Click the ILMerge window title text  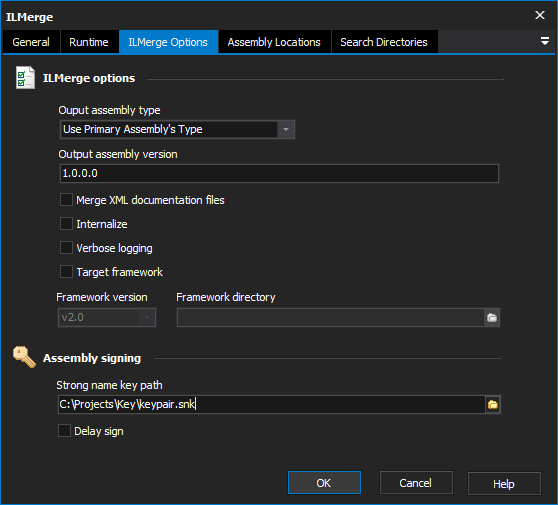click(x=30, y=17)
